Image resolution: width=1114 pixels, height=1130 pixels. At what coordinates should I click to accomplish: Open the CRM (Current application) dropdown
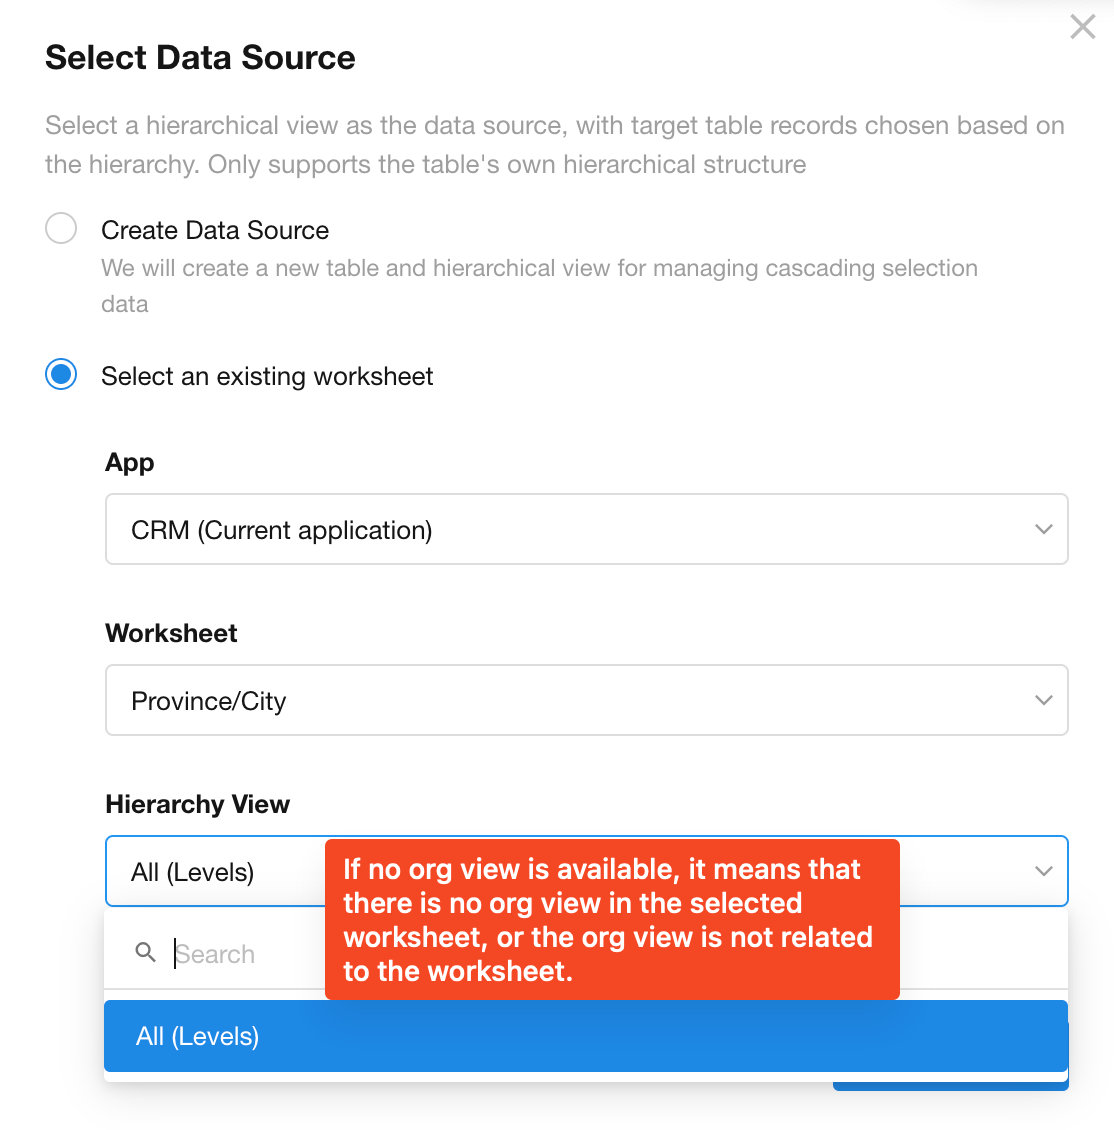click(586, 529)
